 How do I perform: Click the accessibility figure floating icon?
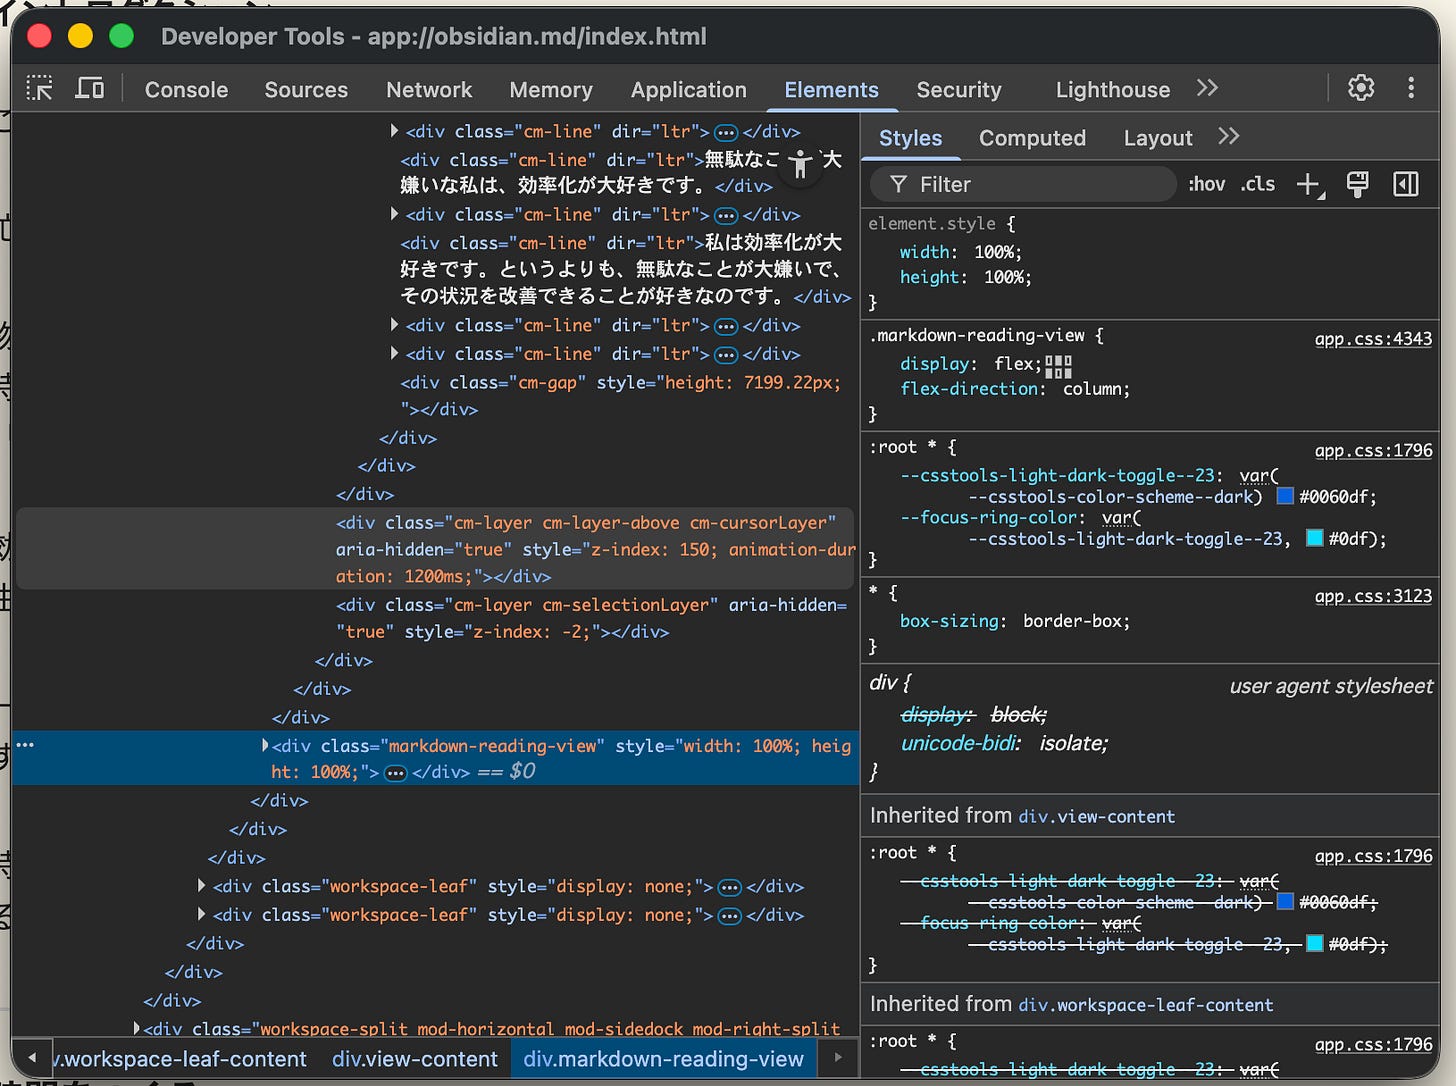(x=800, y=165)
